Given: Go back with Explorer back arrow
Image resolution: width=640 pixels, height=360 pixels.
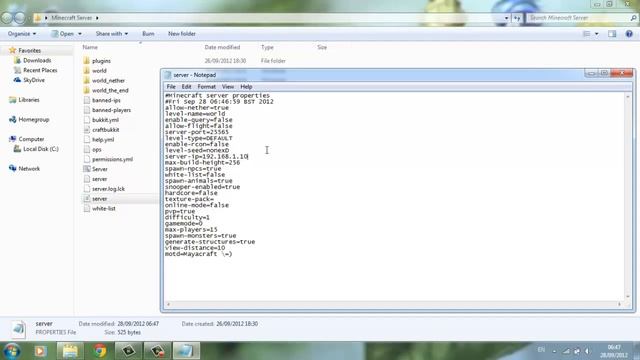Looking at the screenshot, I should (x=7, y=18).
